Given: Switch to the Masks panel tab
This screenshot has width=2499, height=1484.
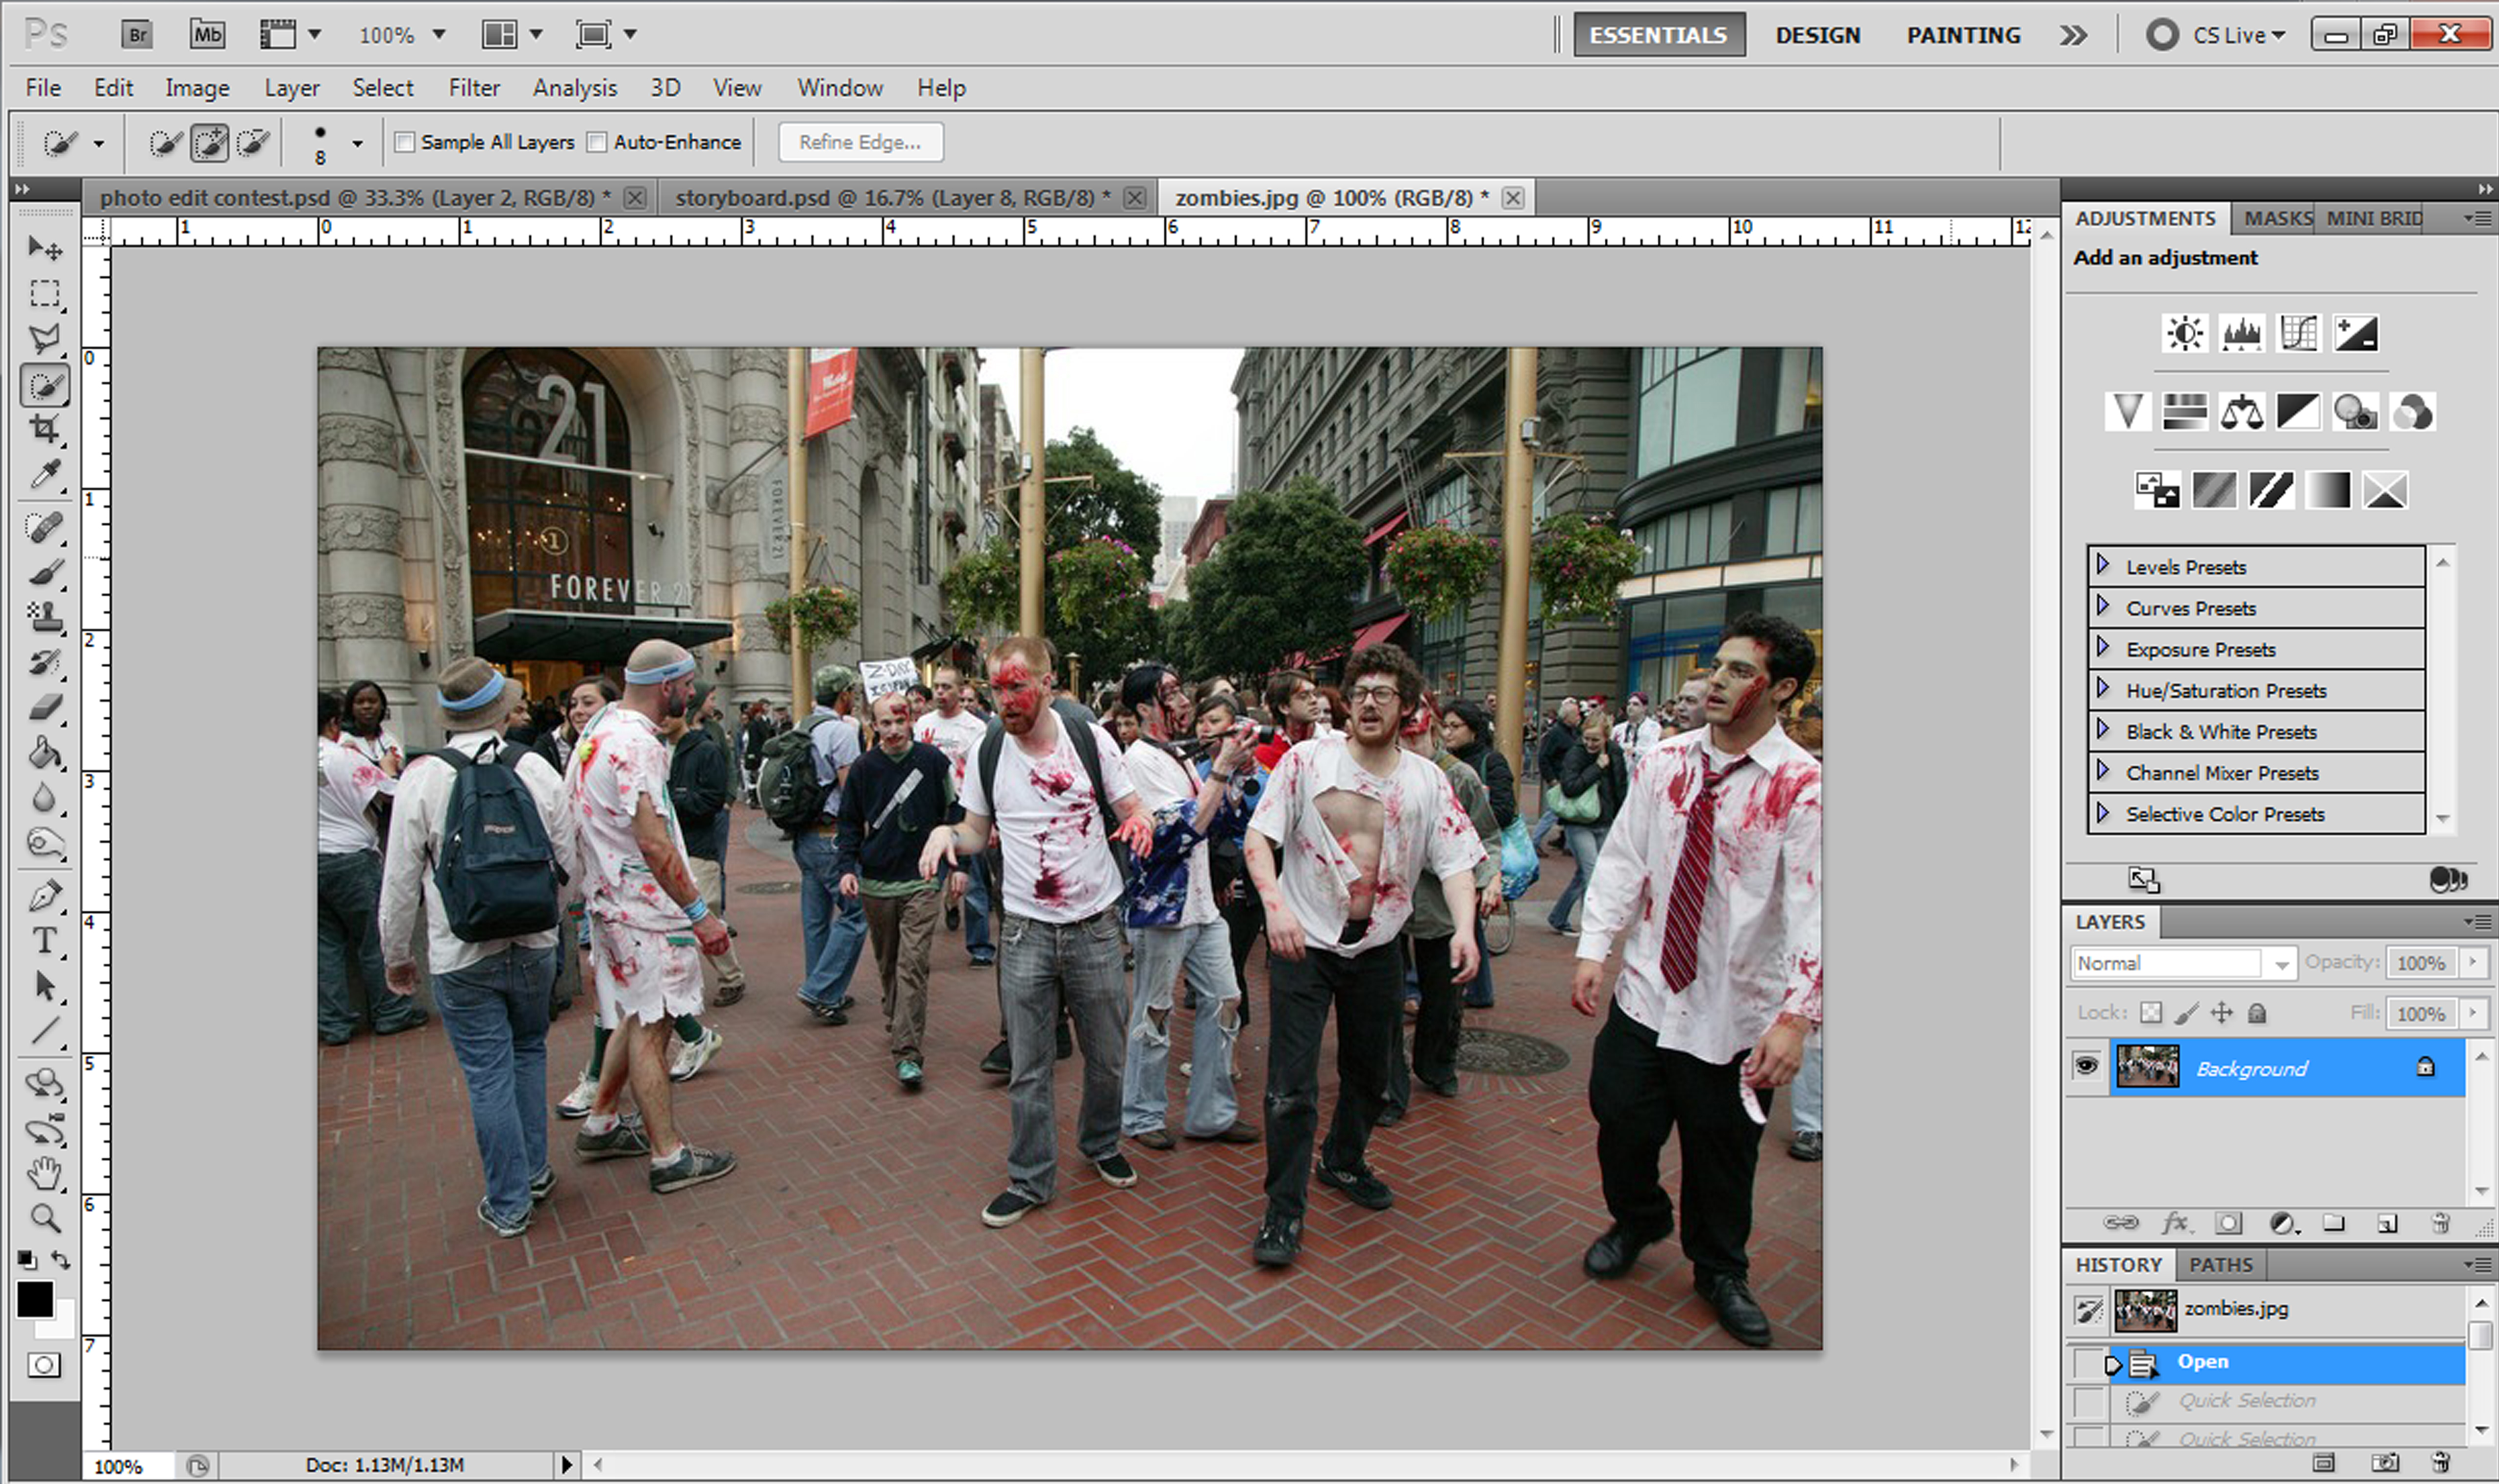Looking at the screenshot, I should 2277,218.
